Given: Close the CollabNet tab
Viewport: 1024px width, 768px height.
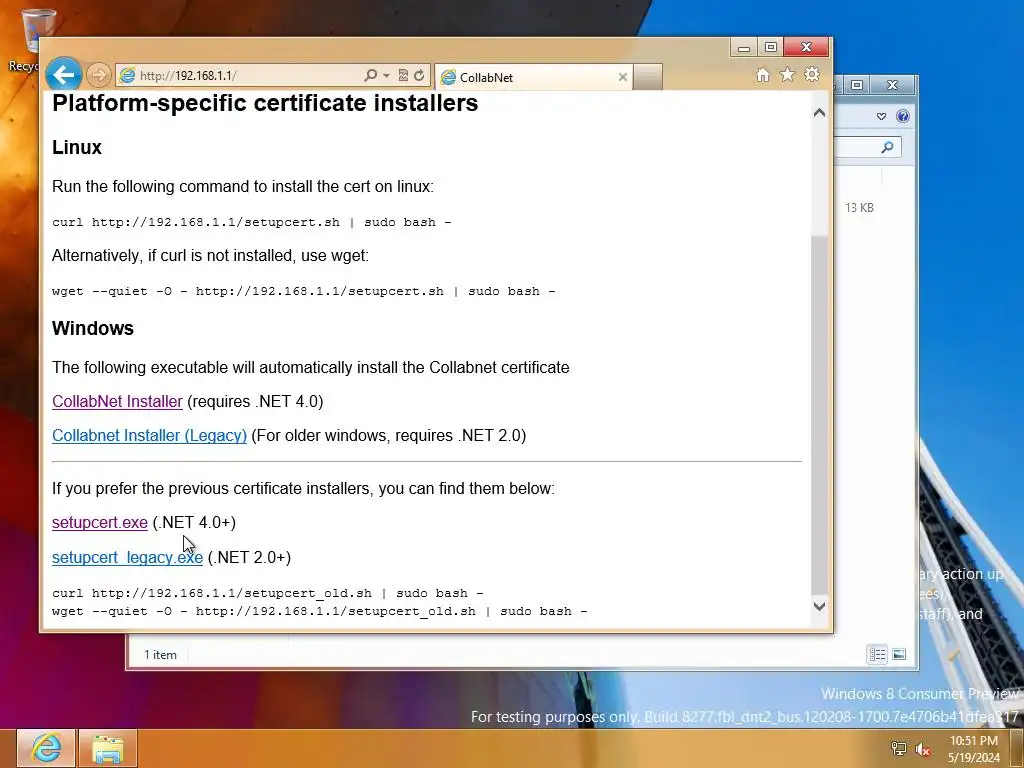Looking at the screenshot, I should tap(622, 77).
